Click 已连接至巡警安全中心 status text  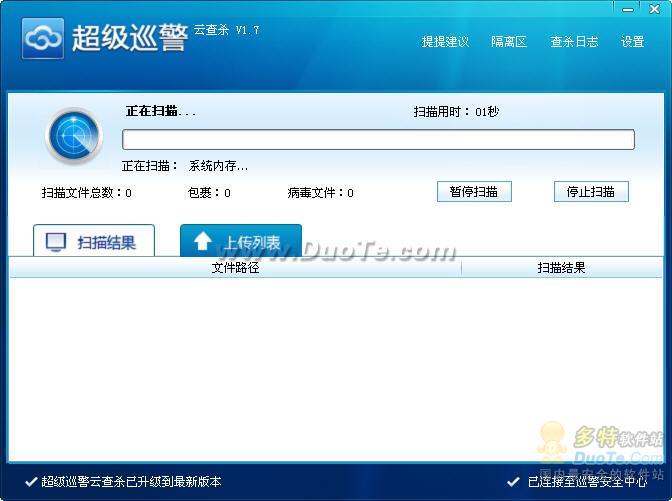[588, 482]
